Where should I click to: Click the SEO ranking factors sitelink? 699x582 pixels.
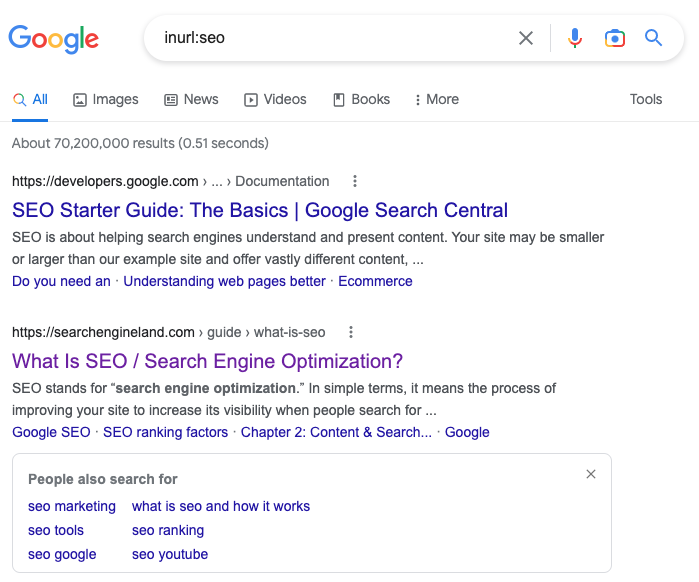tap(165, 432)
